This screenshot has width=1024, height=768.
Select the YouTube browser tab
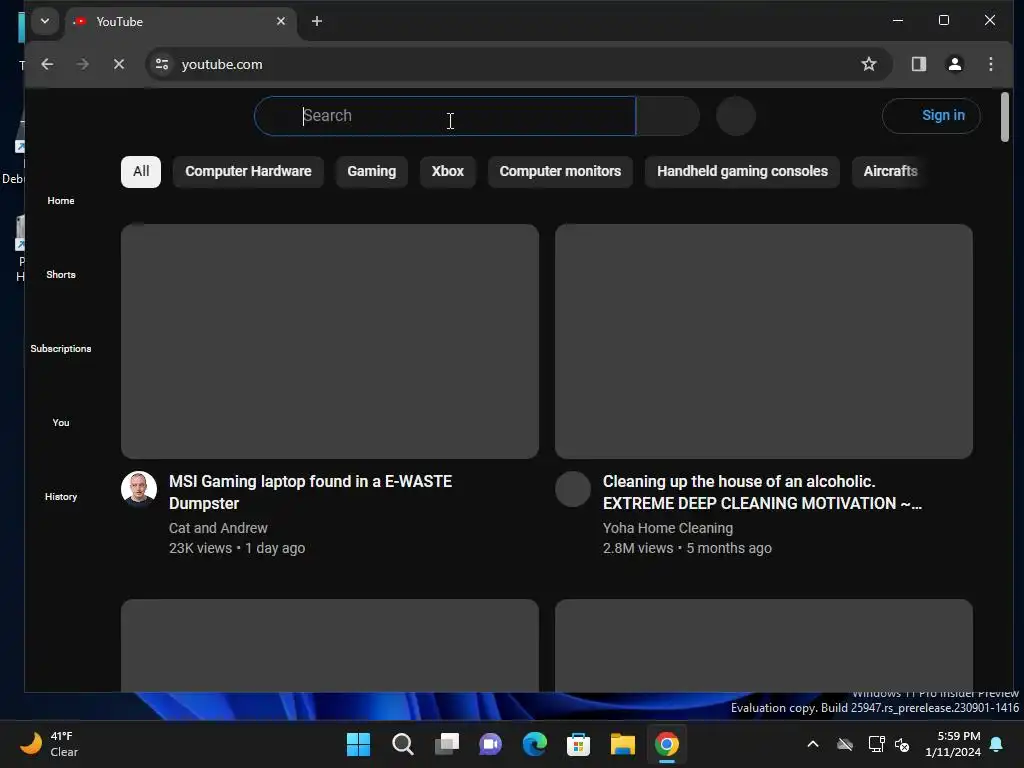tap(180, 22)
